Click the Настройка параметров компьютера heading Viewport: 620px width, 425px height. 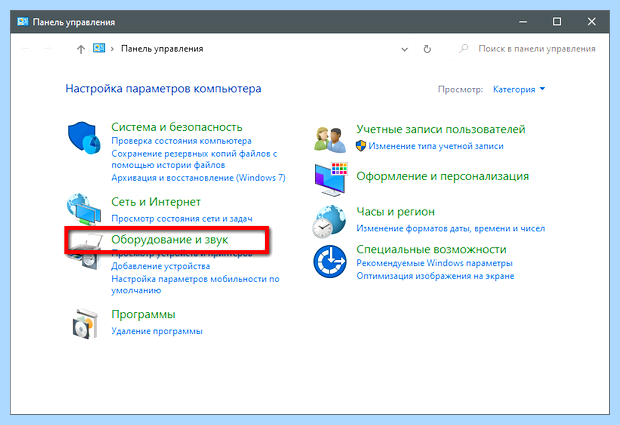tap(163, 89)
